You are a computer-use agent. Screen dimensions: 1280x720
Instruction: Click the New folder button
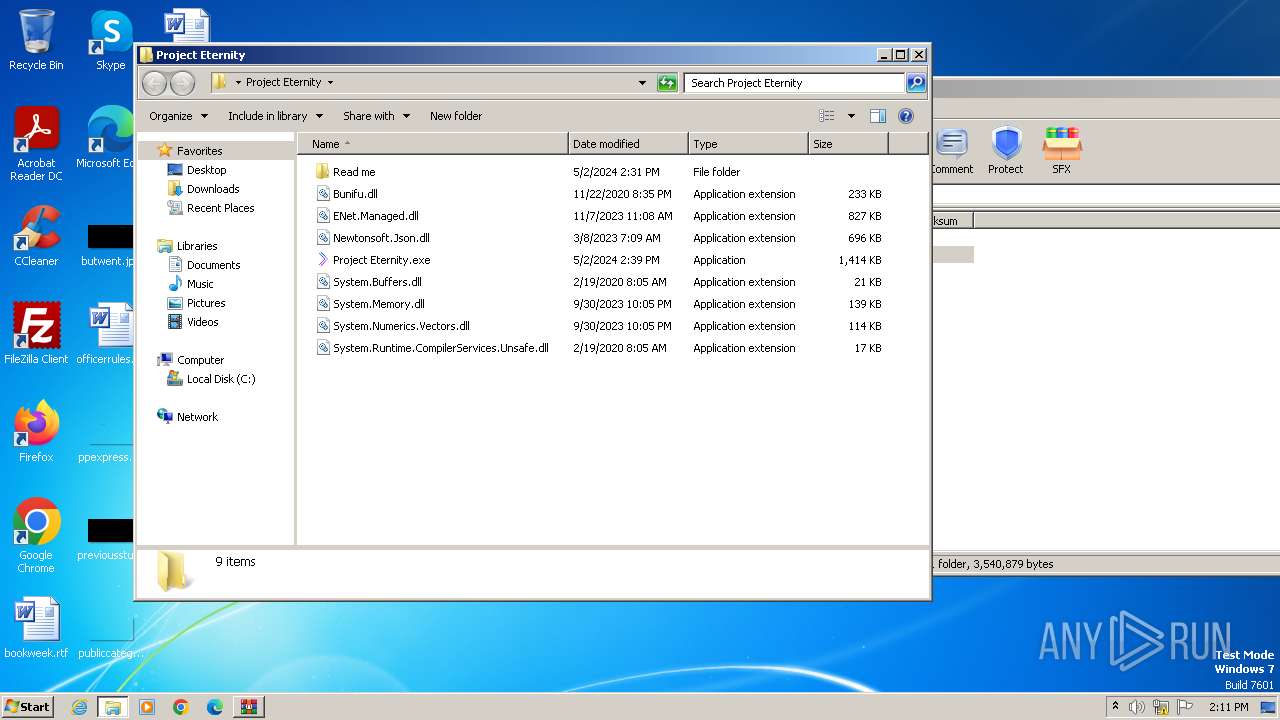click(x=456, y=116)
